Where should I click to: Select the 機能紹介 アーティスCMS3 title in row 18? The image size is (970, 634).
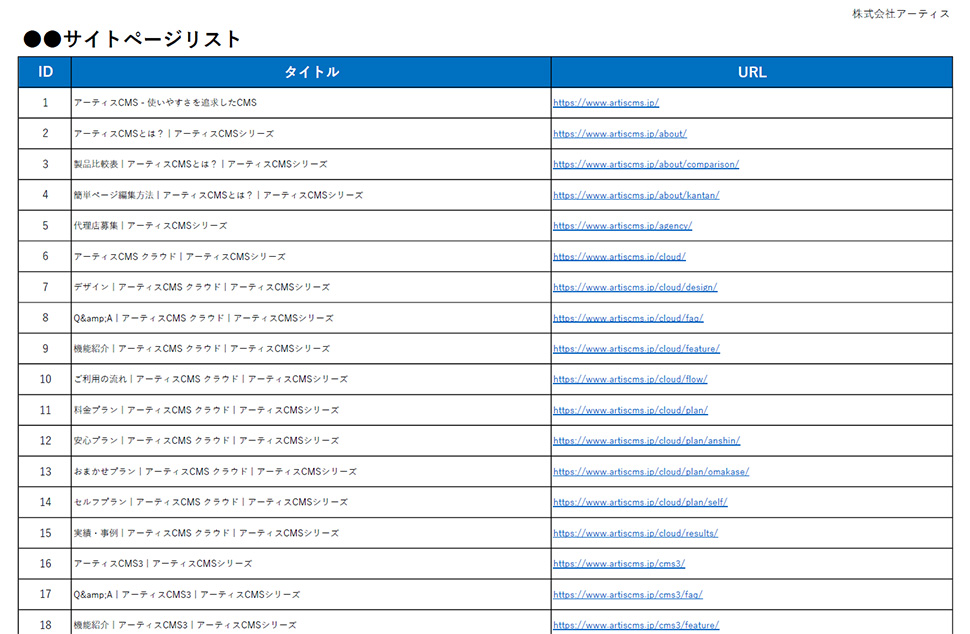coord(311,622)
